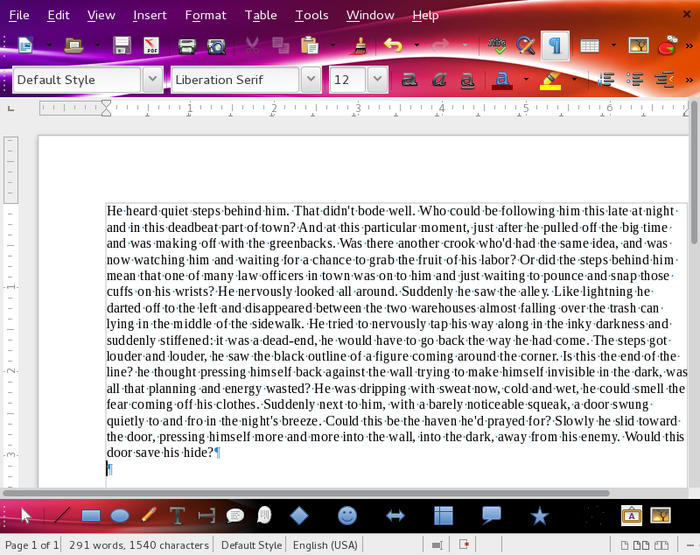Open the font name dropdown list
This screenshot has height=555, width=700.
(311, 79)
